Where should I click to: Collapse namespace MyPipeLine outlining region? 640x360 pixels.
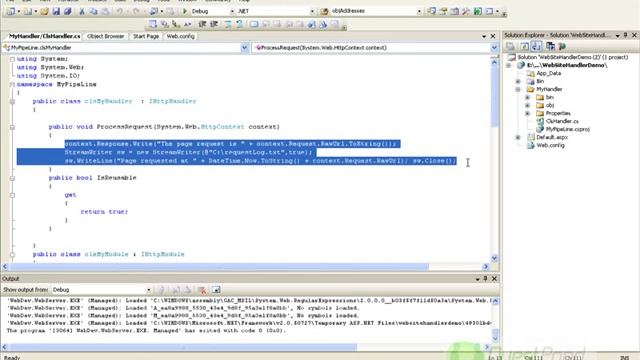pos(12,84)
